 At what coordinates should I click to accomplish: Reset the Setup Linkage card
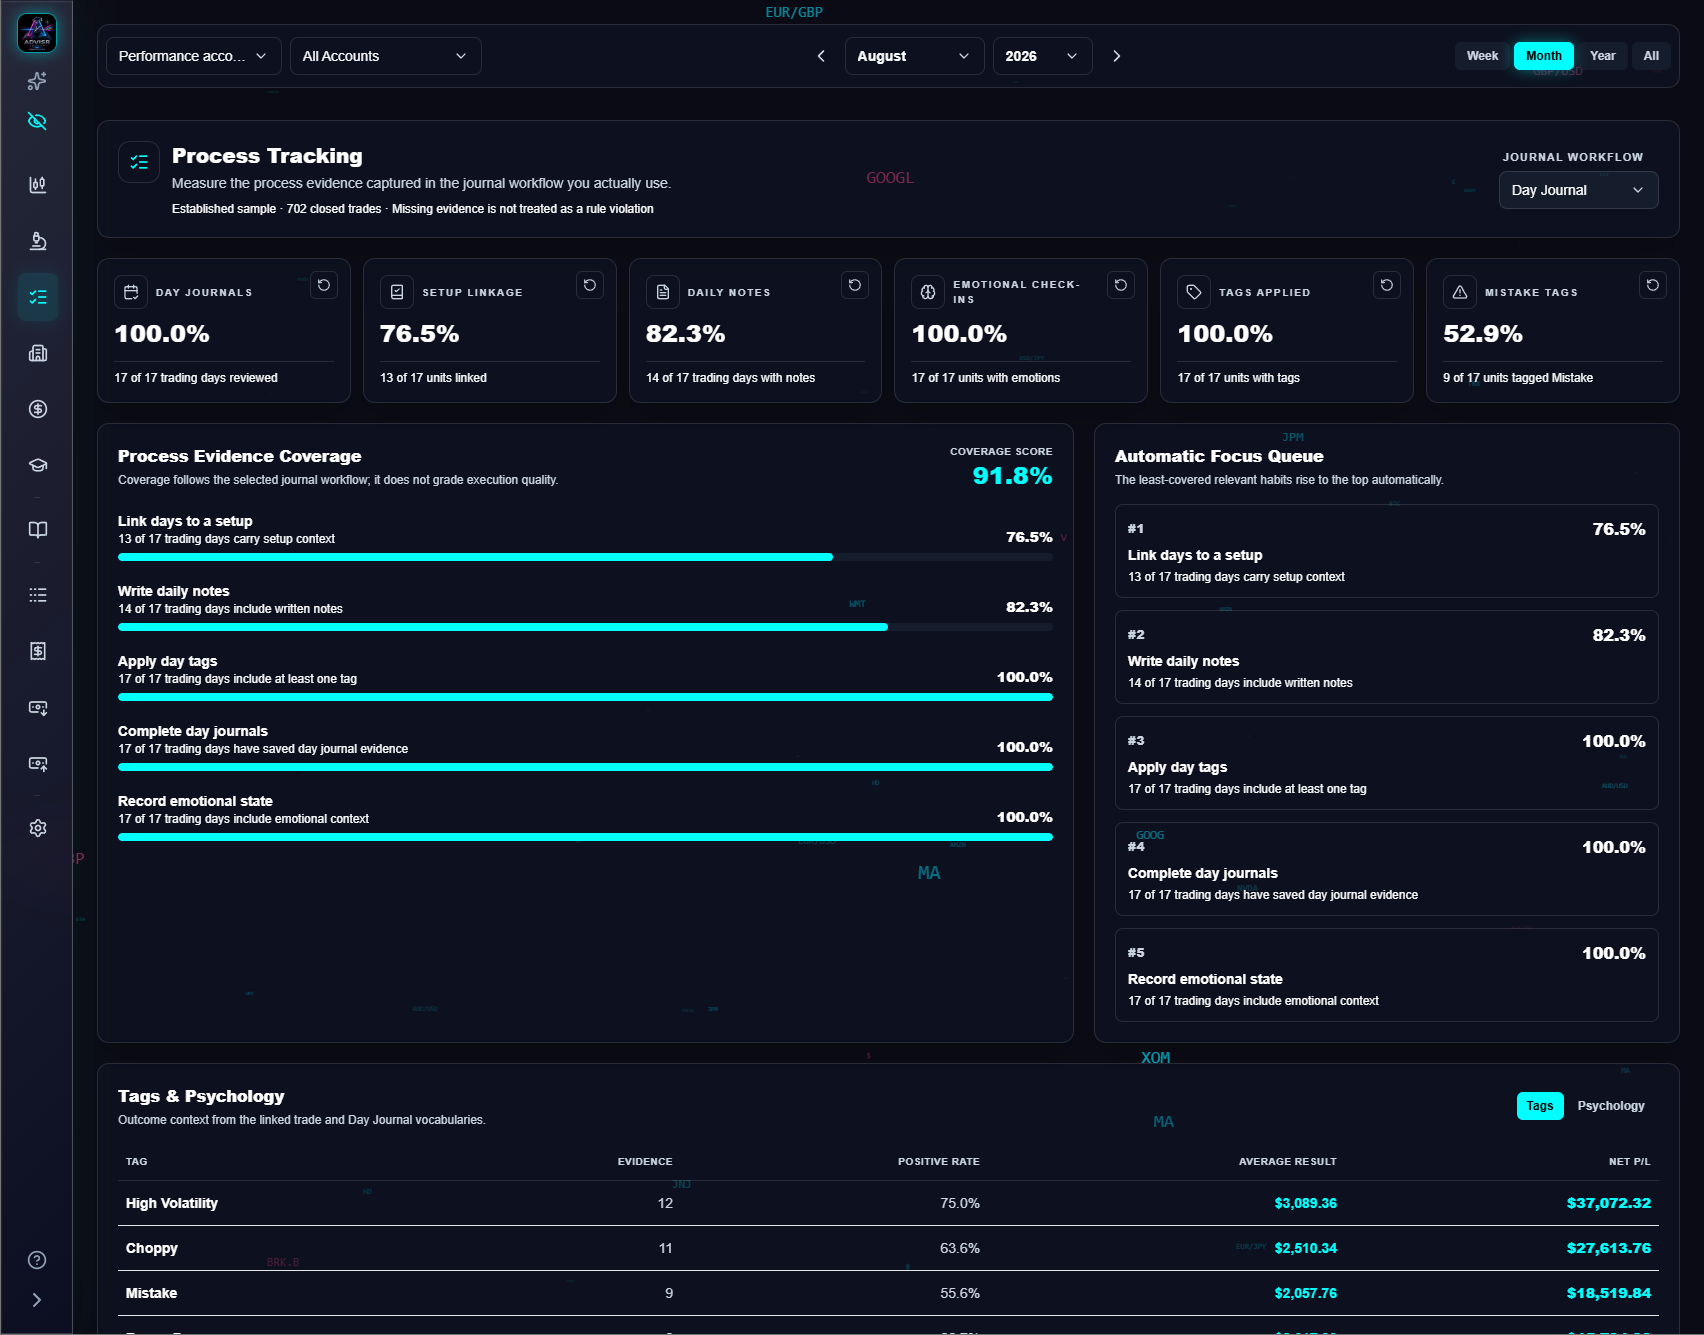tap(590, 285)
